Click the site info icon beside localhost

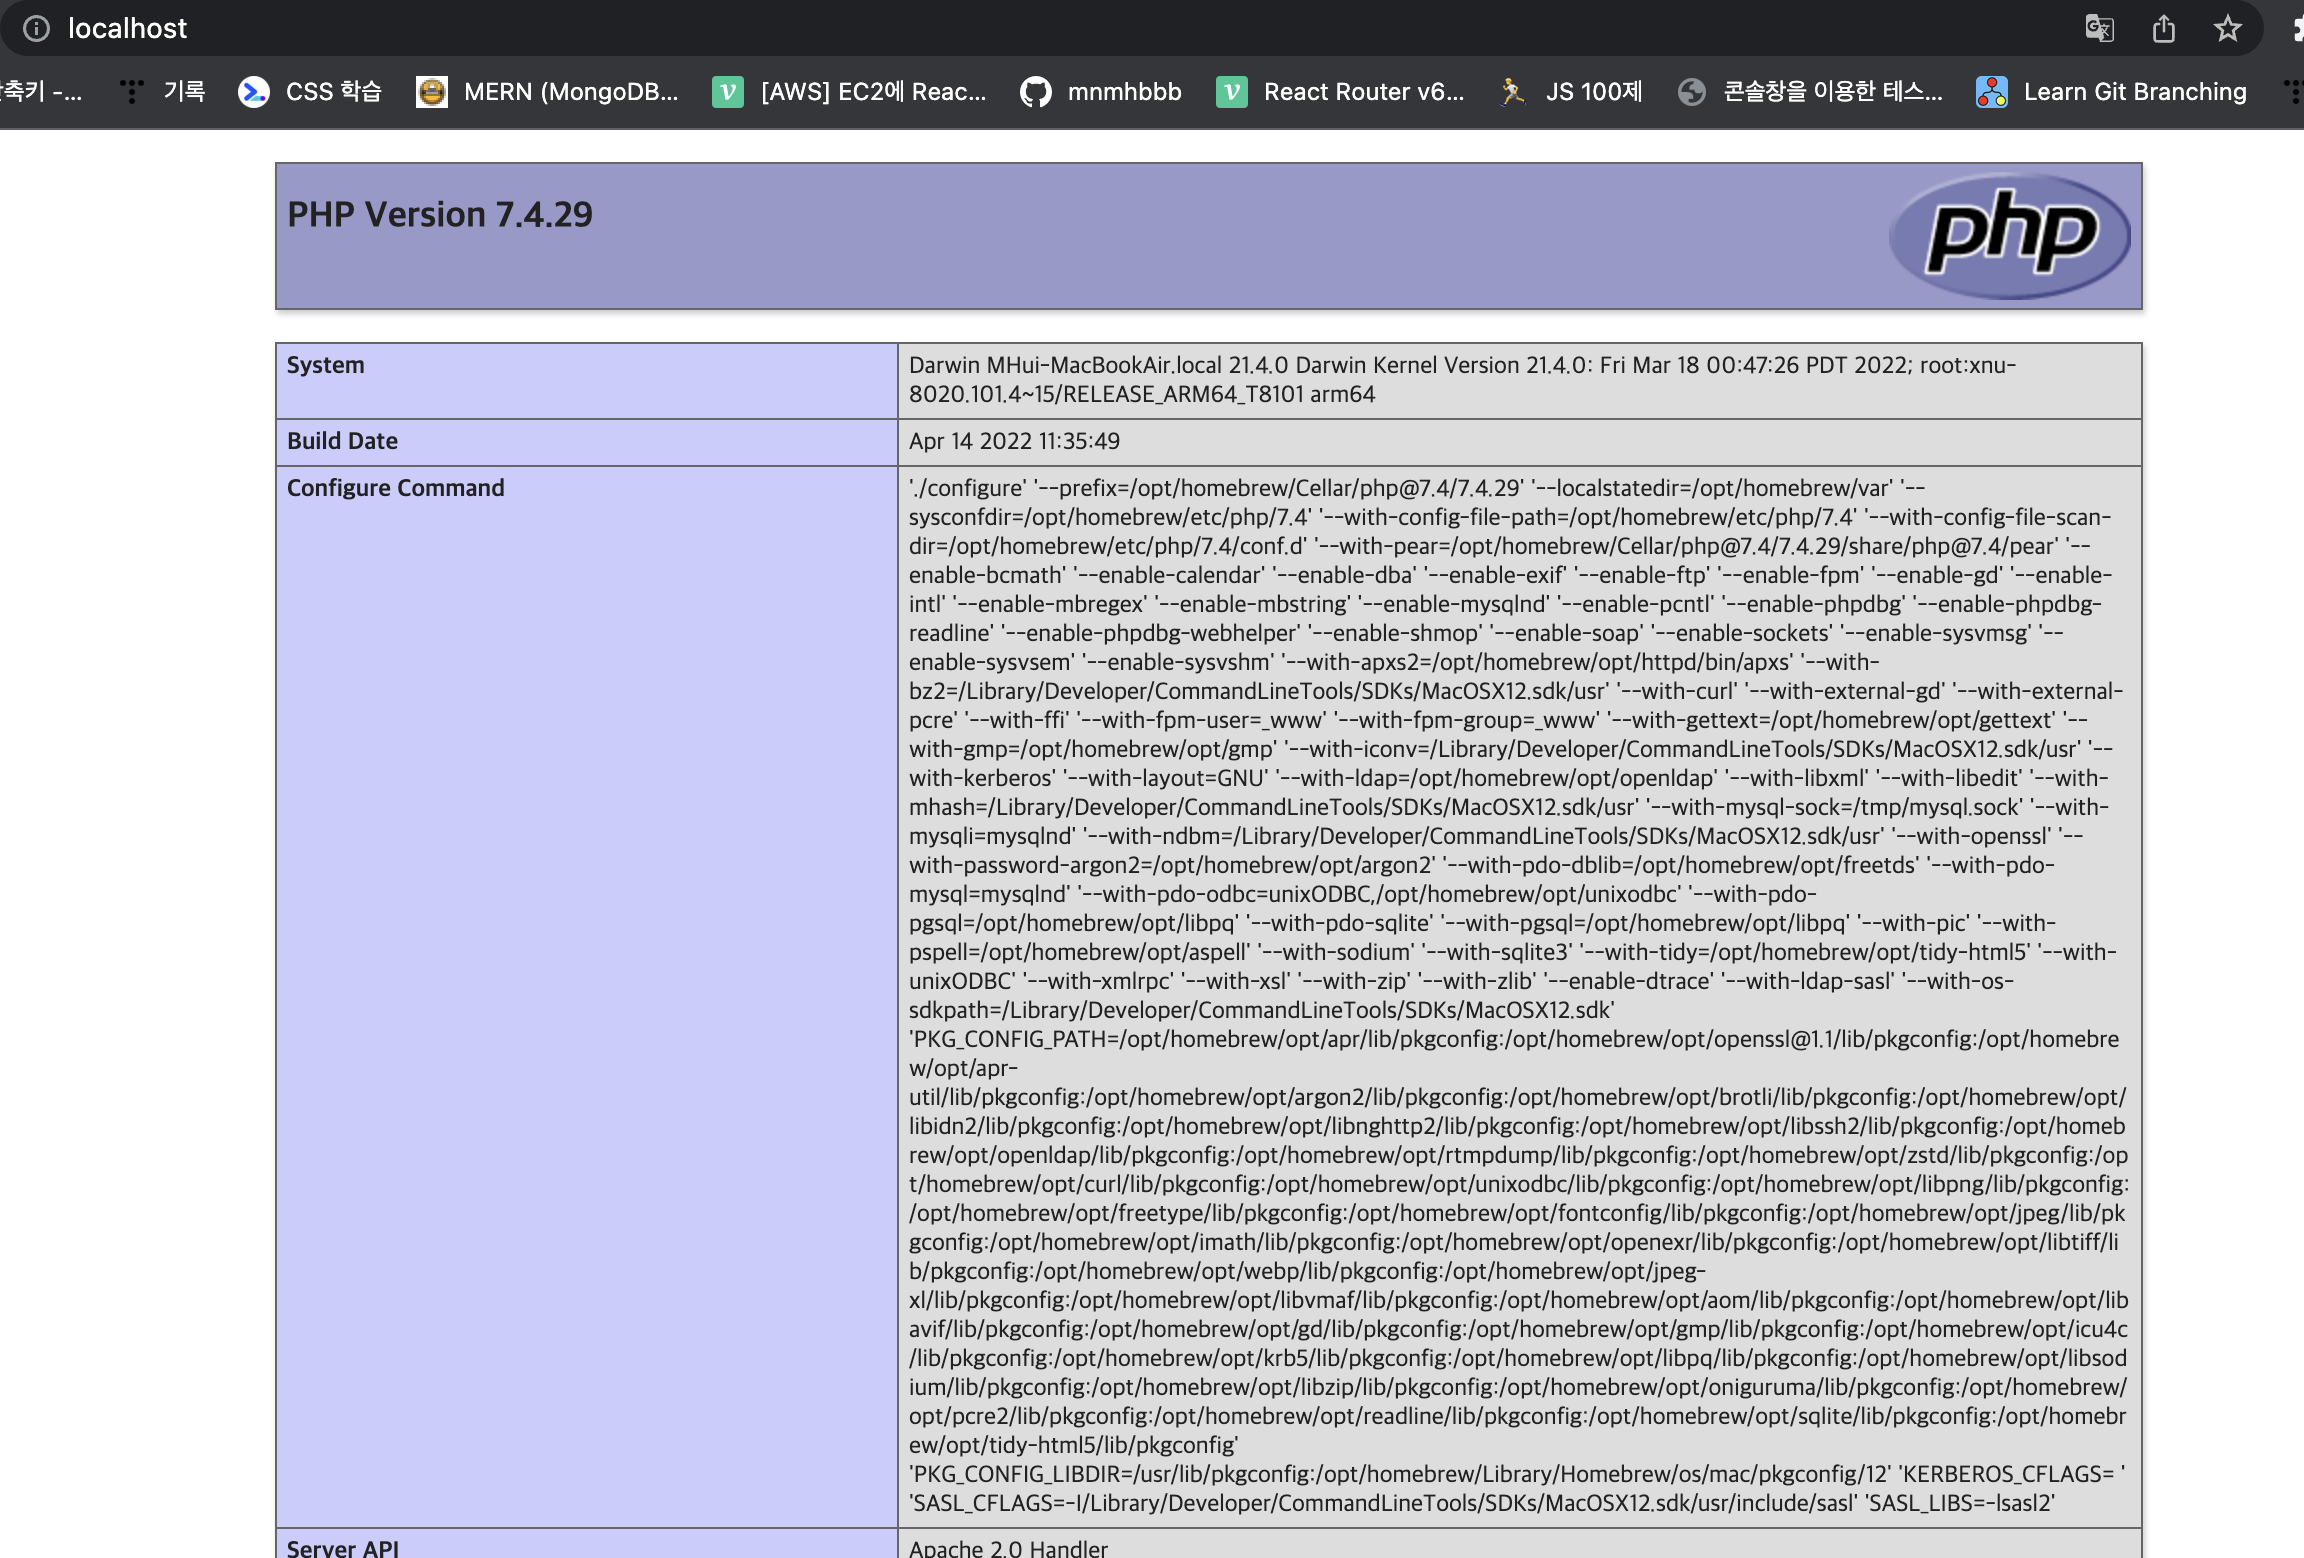36,28
